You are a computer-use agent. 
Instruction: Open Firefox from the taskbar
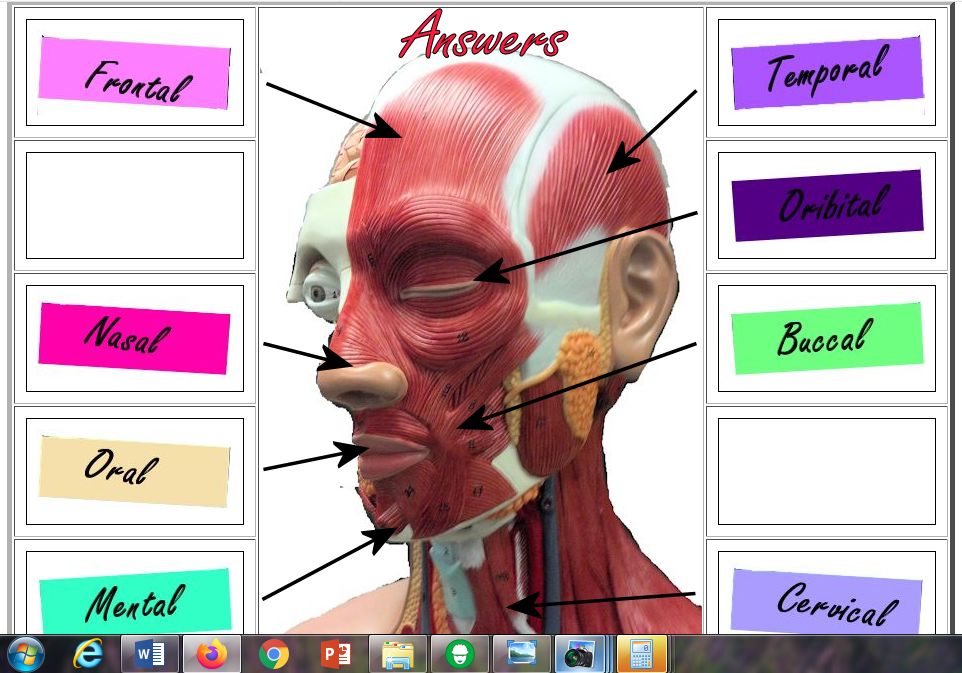point(212,654)
